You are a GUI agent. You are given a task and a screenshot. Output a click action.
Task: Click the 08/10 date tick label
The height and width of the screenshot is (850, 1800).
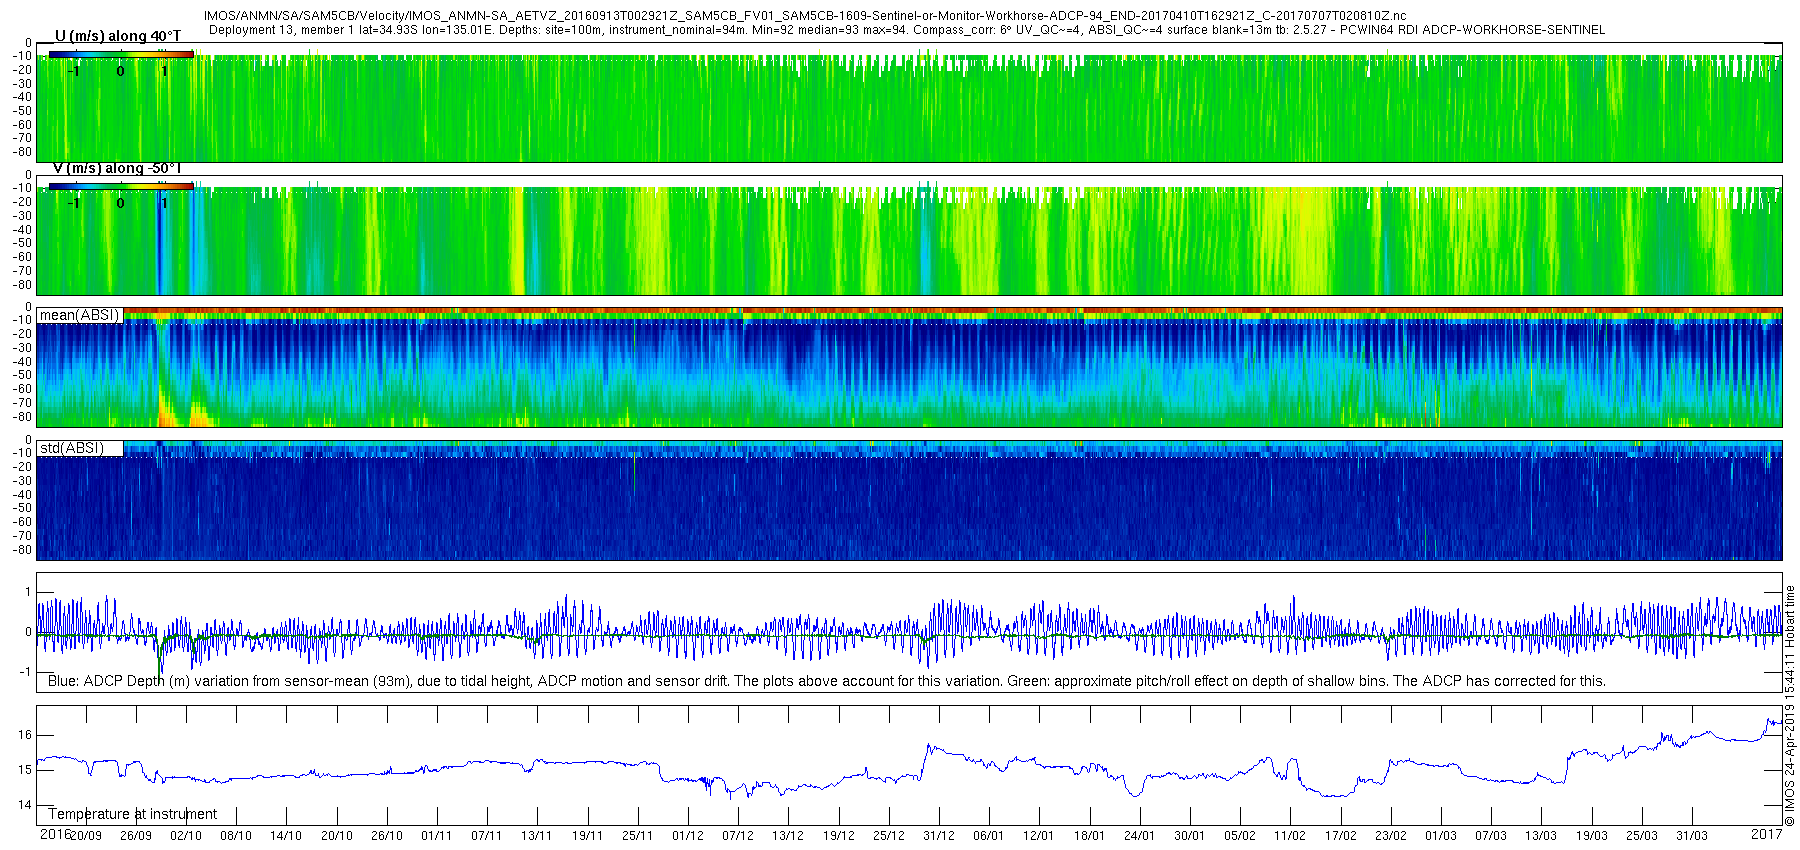tap(236, 836)
